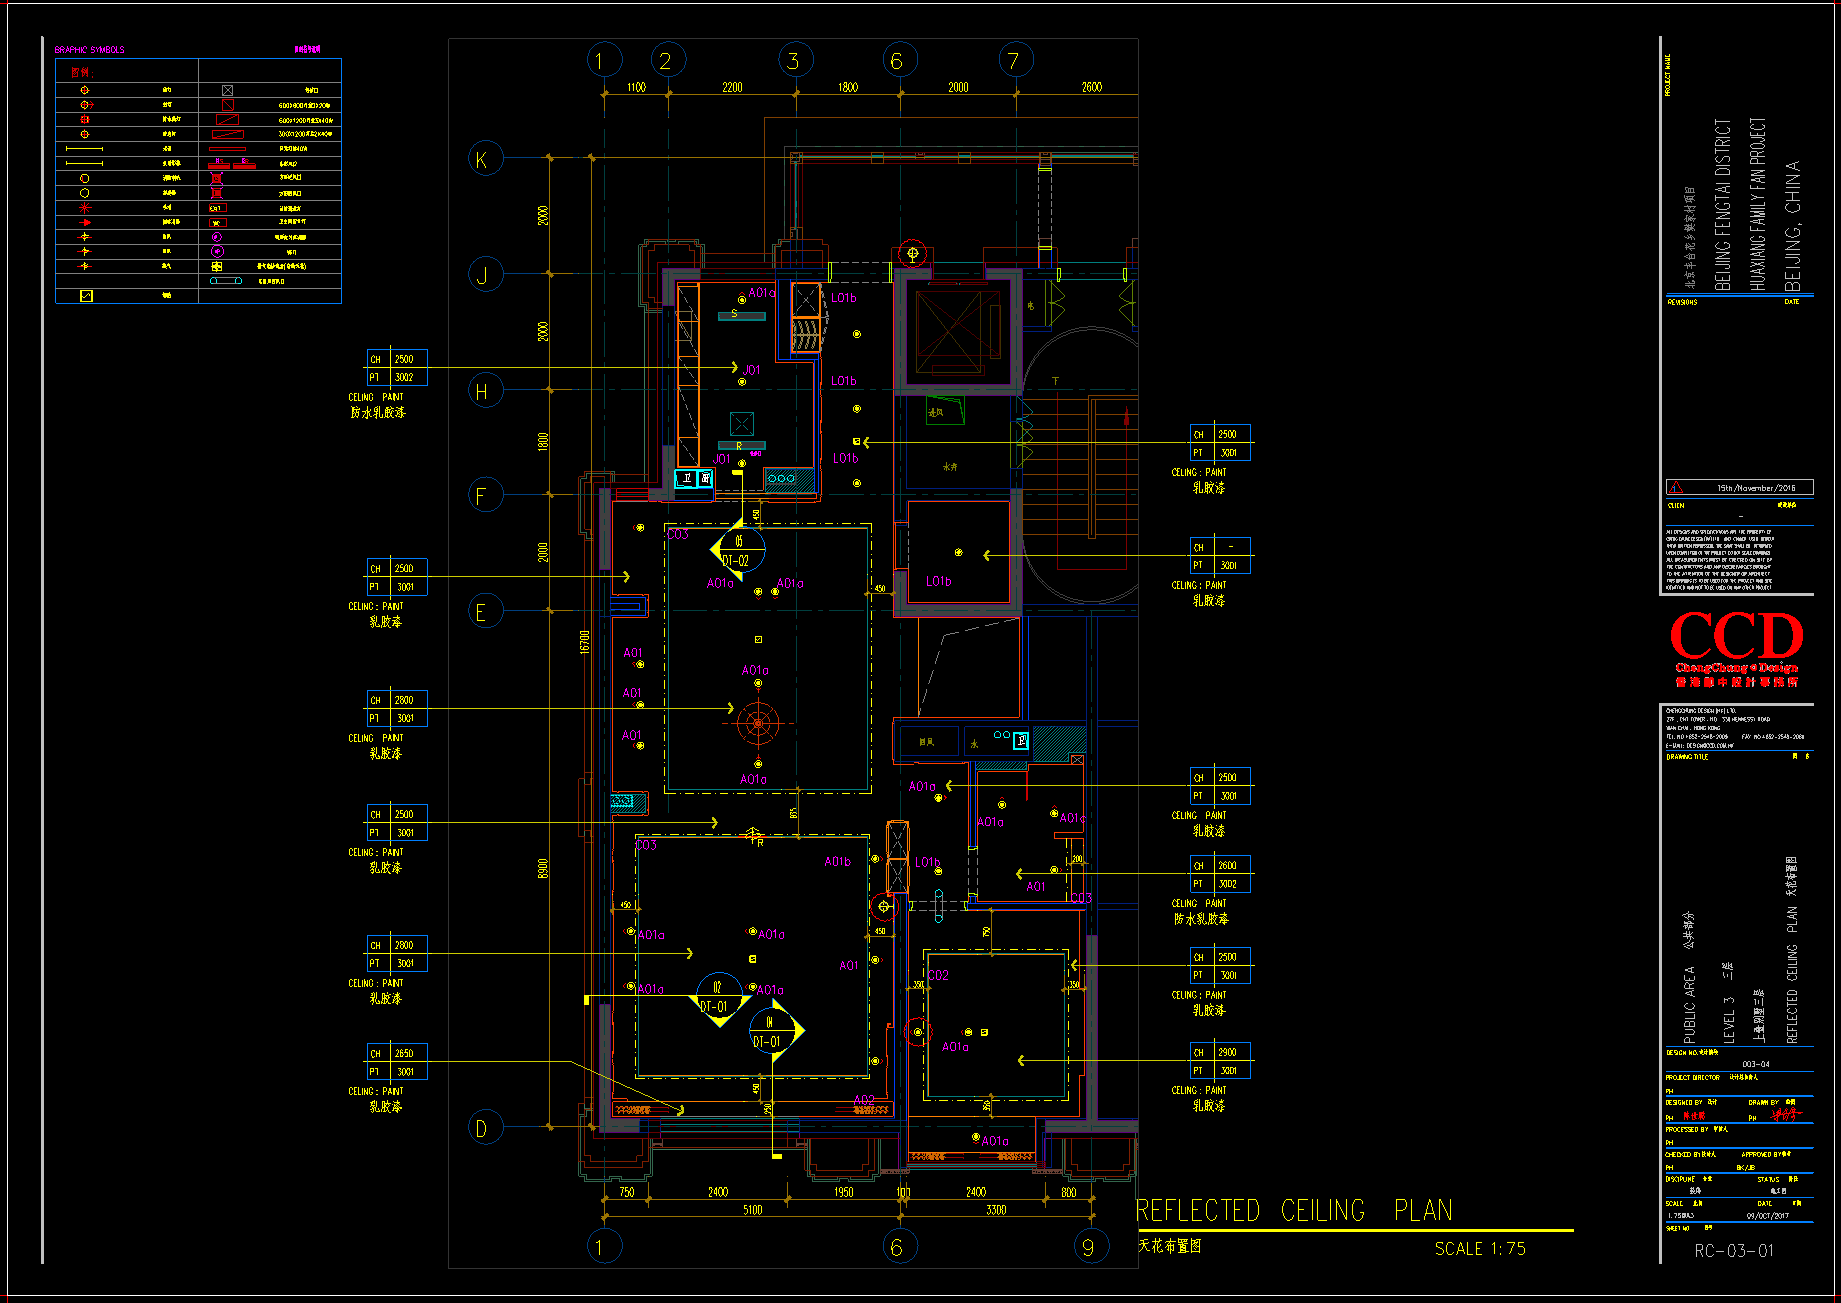1841x1303 pixels.
Task: Select the grid axis bubble J
Action: click(x=485, y=274)
